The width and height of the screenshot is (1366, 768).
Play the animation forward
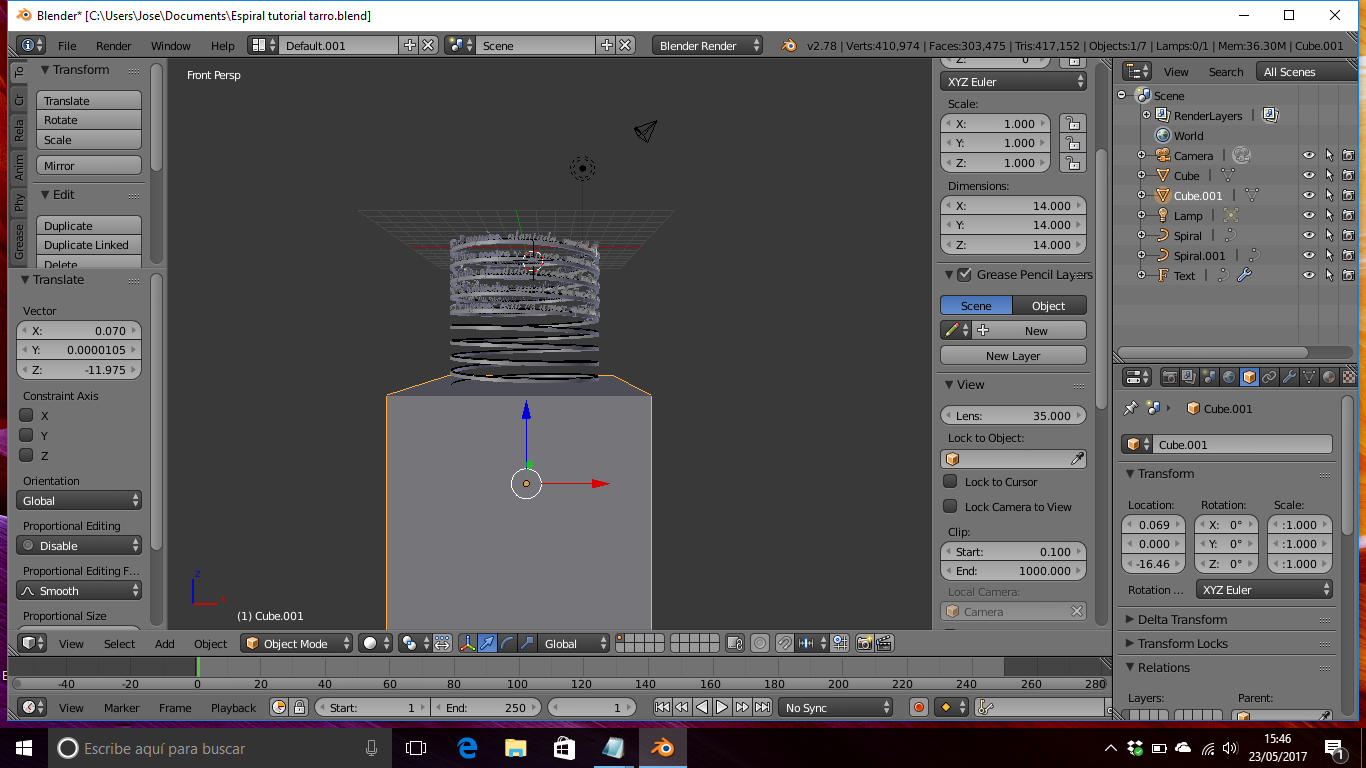(722, 707)
